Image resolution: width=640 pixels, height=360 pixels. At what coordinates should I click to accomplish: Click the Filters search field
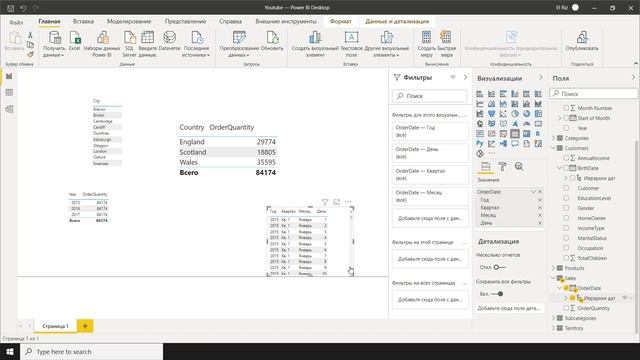[x=430, y=96]
